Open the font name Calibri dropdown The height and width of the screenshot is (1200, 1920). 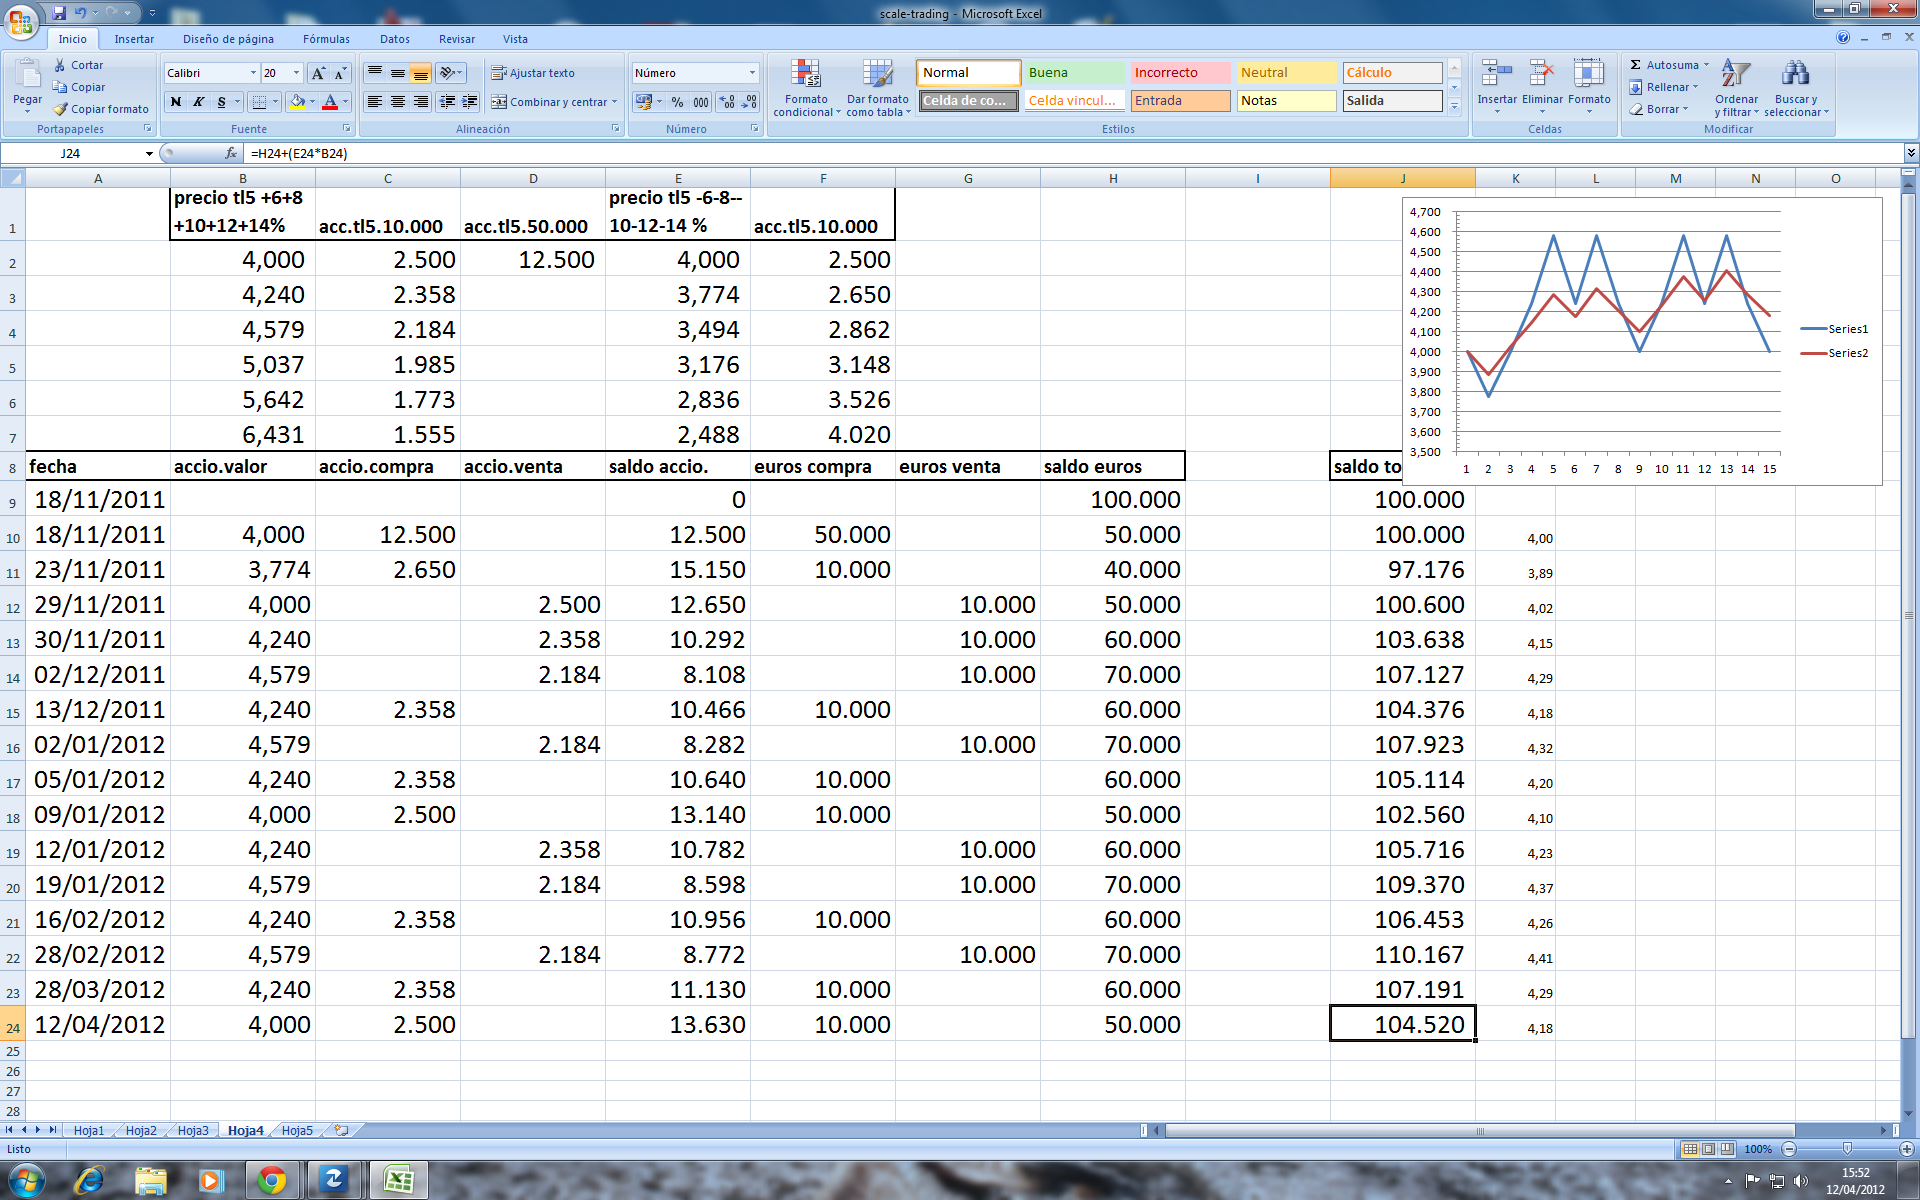point(252,73)
